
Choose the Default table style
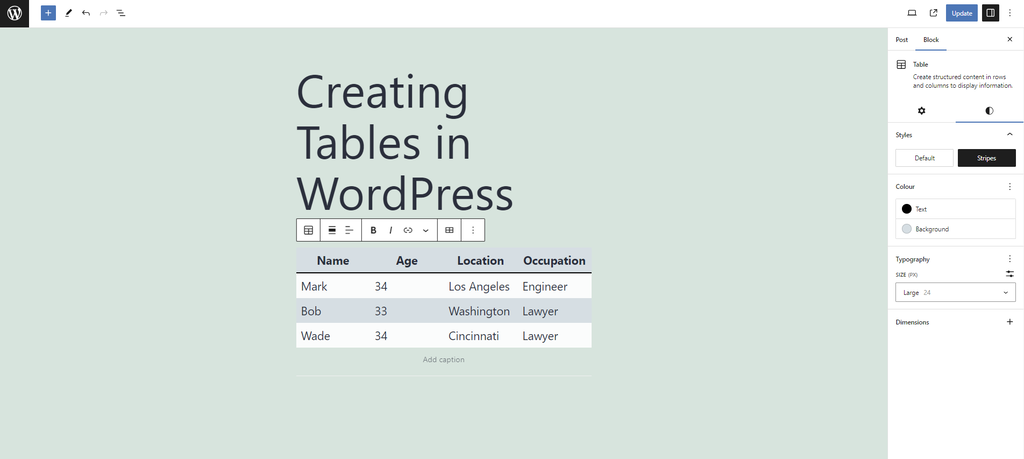pos(924,158)
